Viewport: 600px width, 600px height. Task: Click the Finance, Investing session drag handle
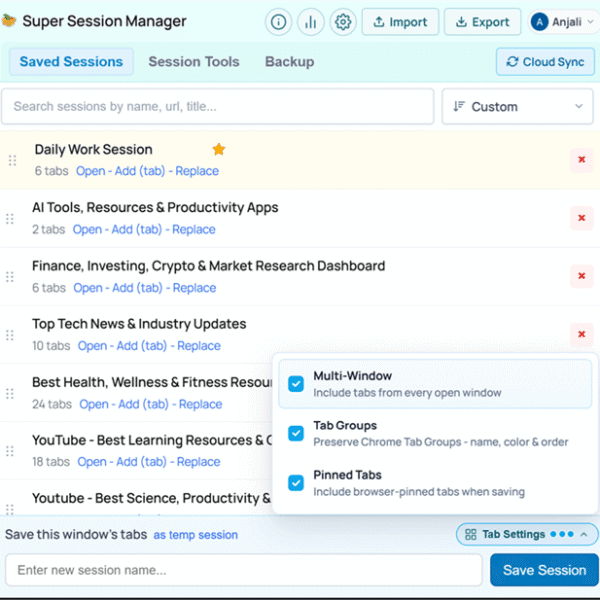pos(10,277)
